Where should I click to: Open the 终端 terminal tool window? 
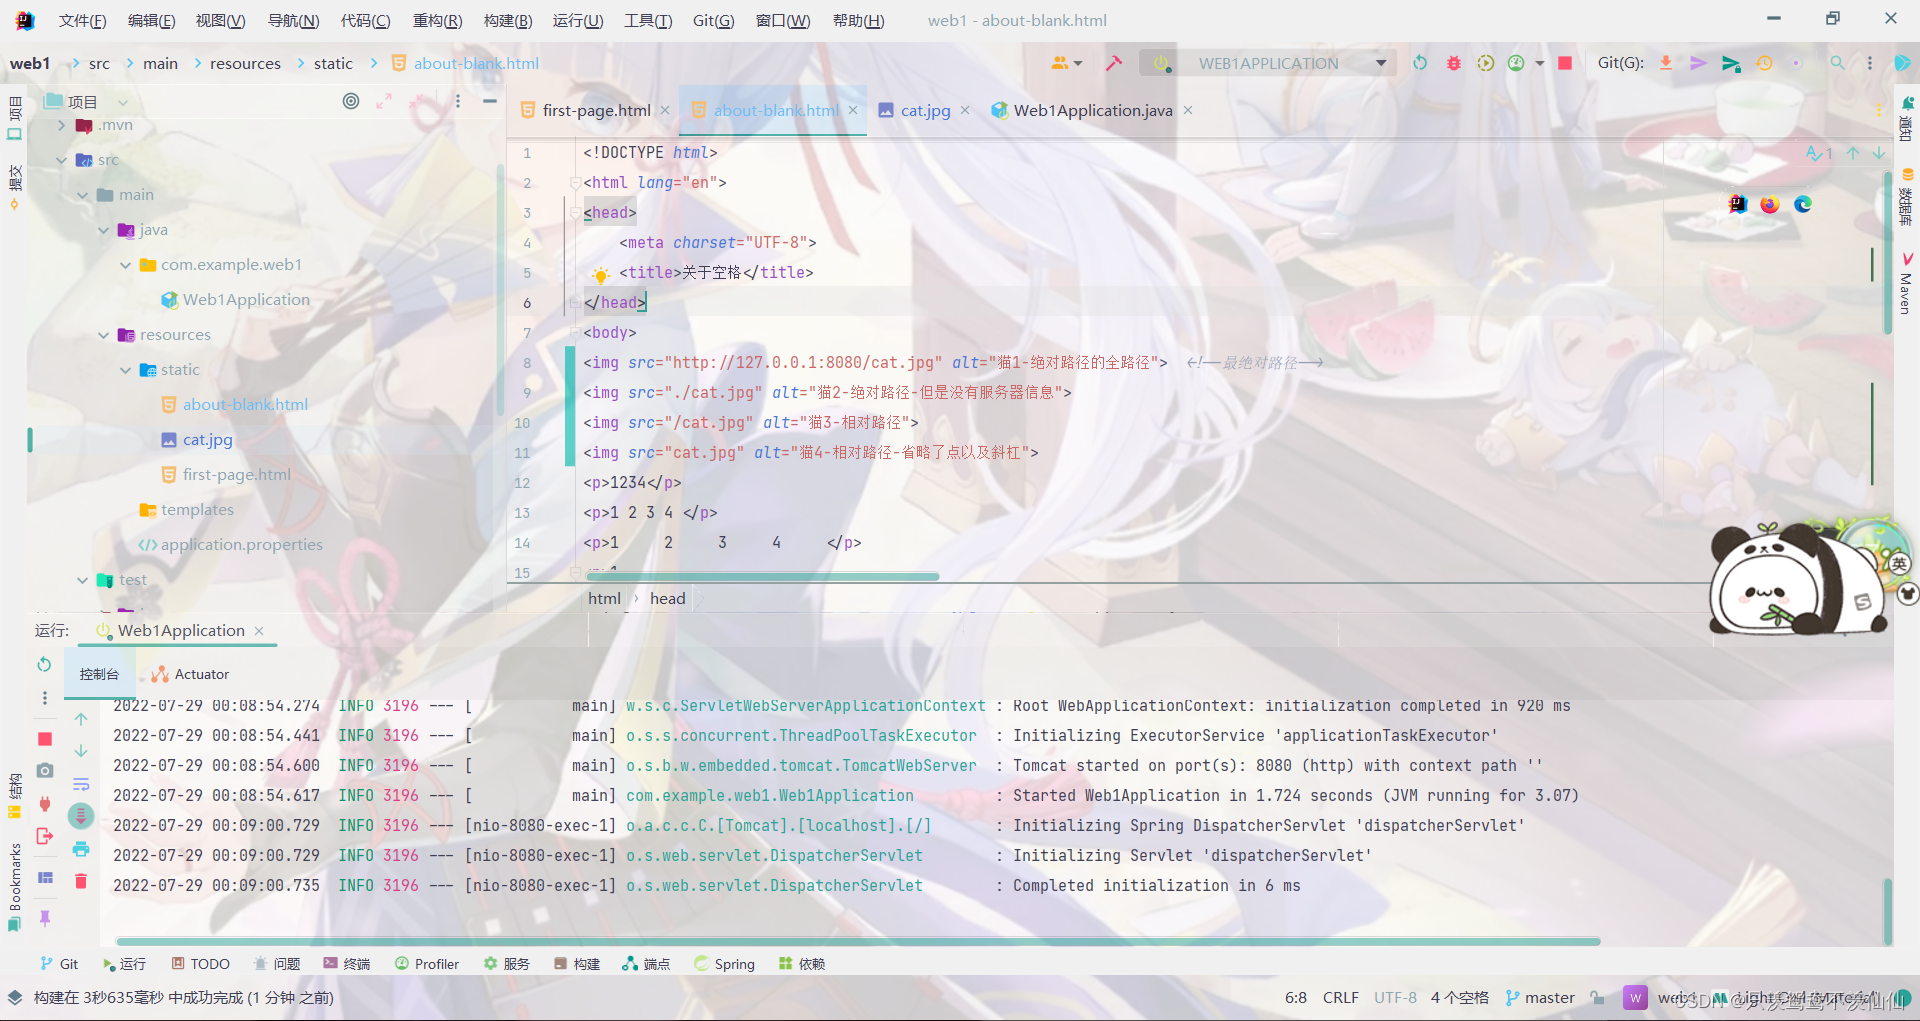(347, 964)
